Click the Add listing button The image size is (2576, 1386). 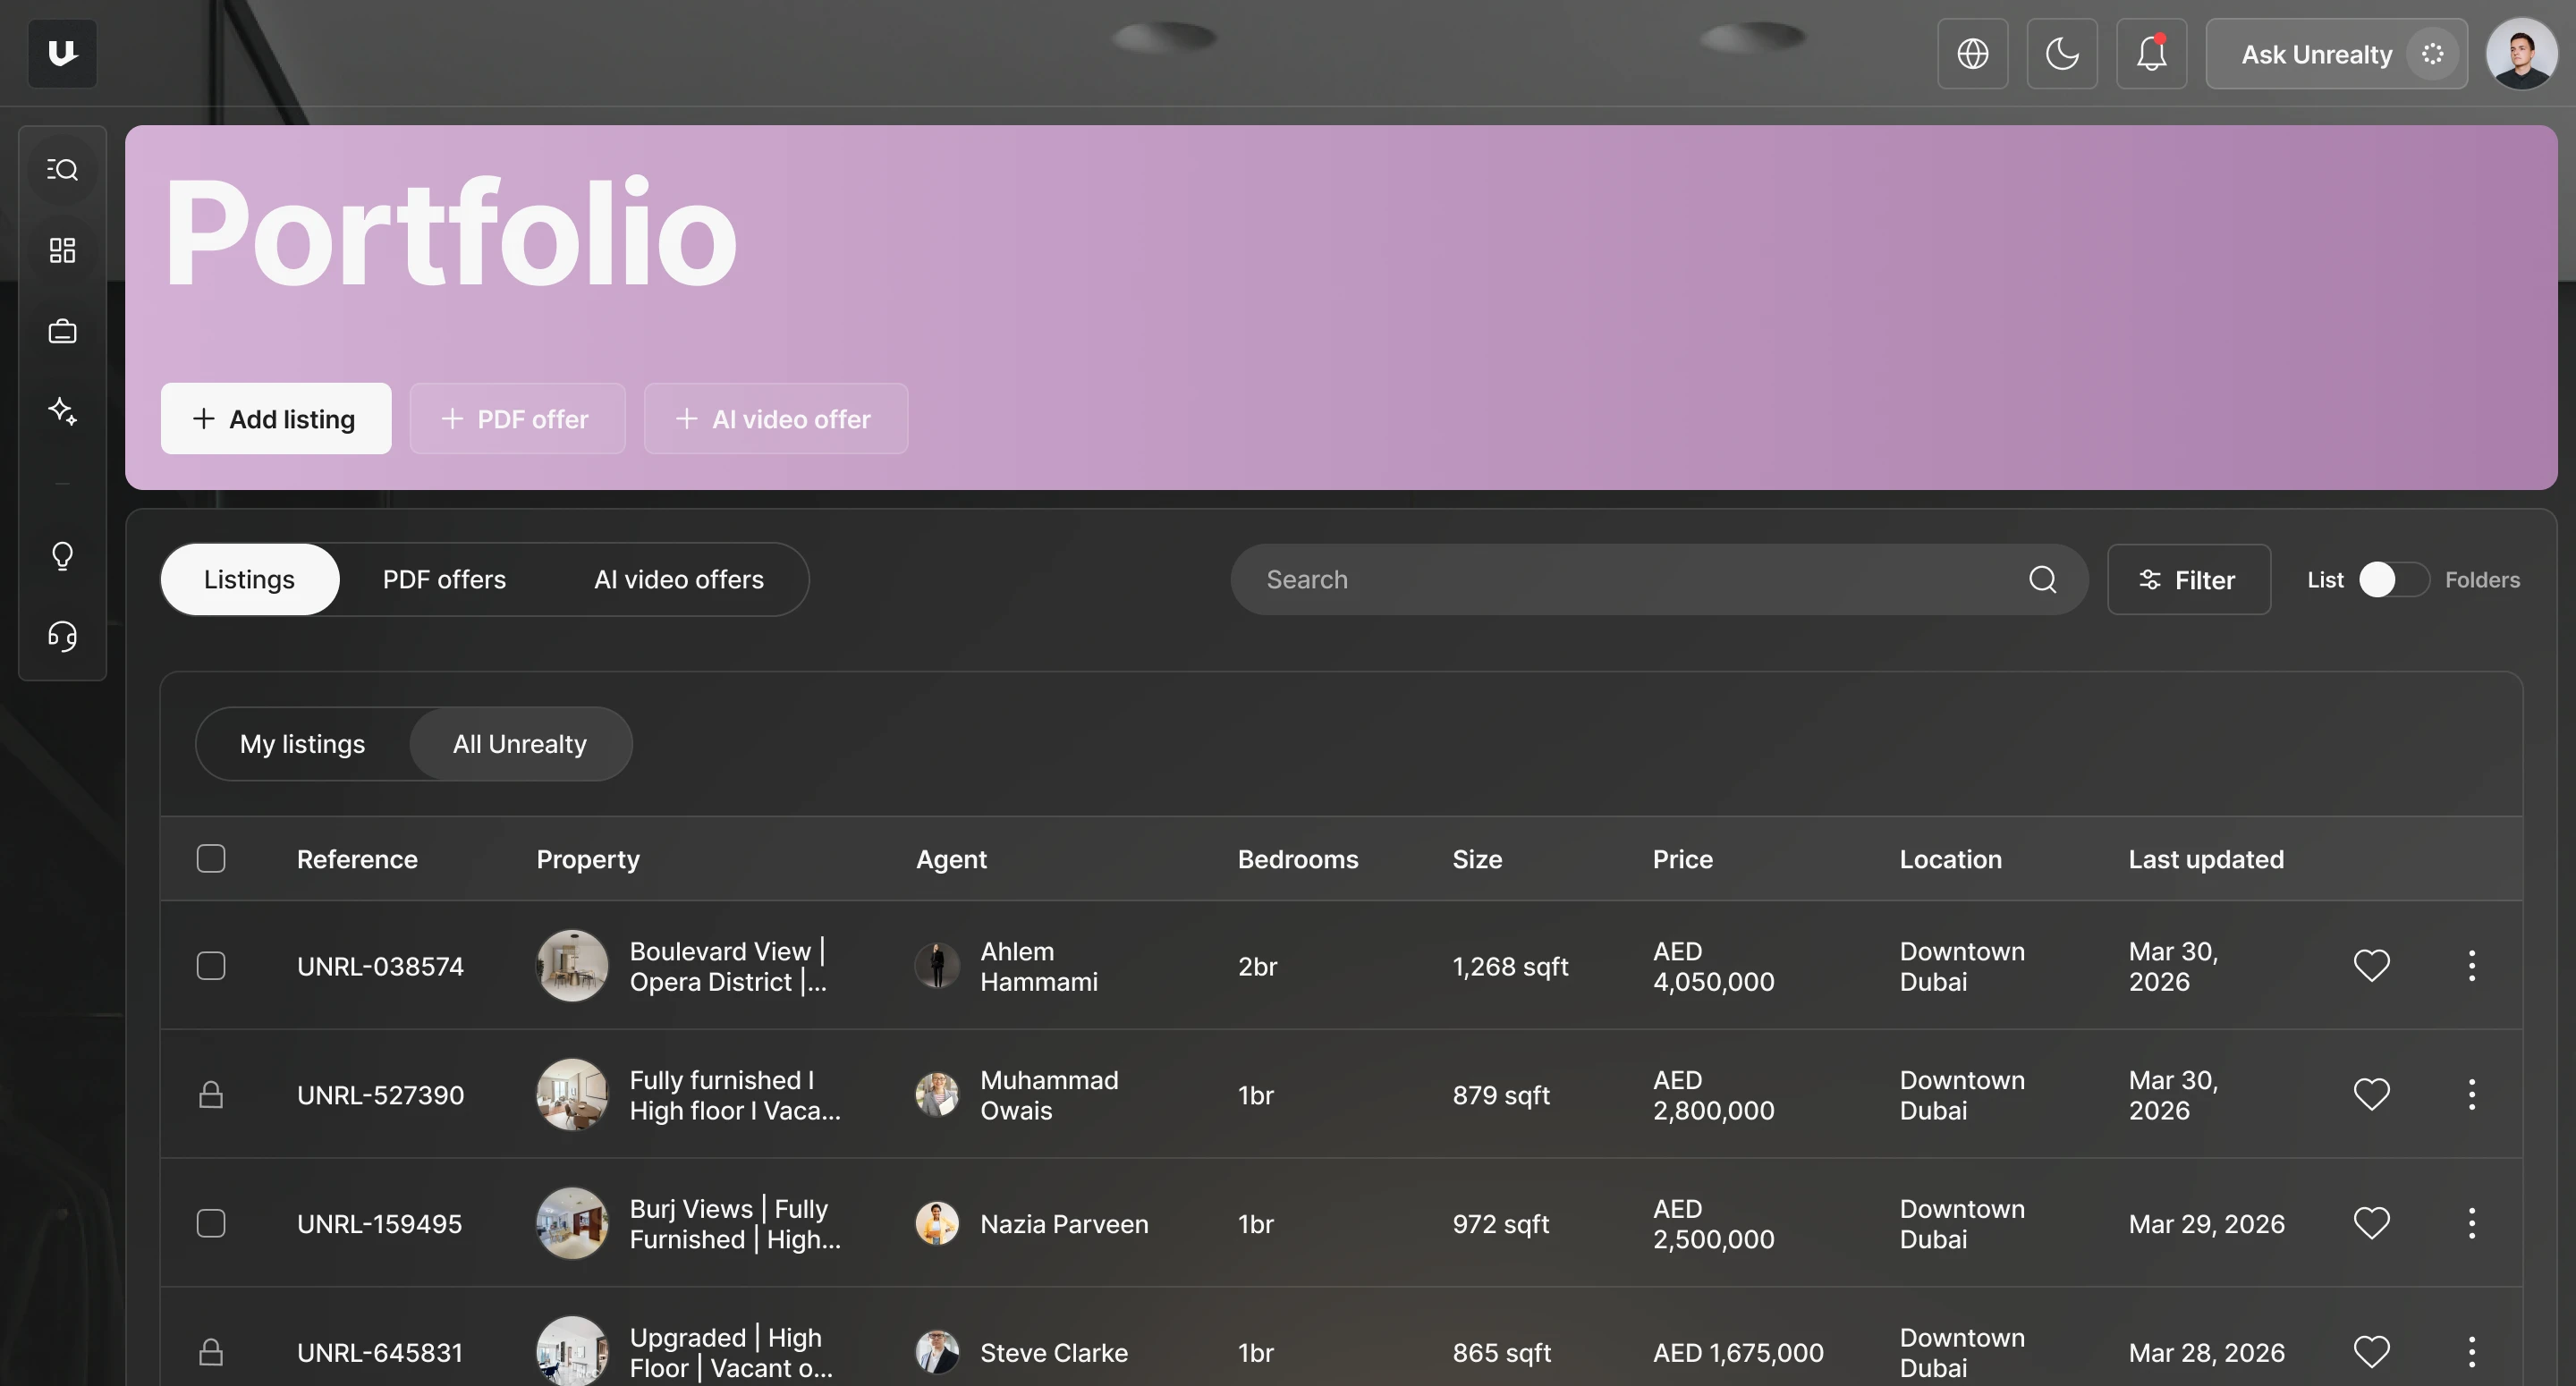point(275,419)
